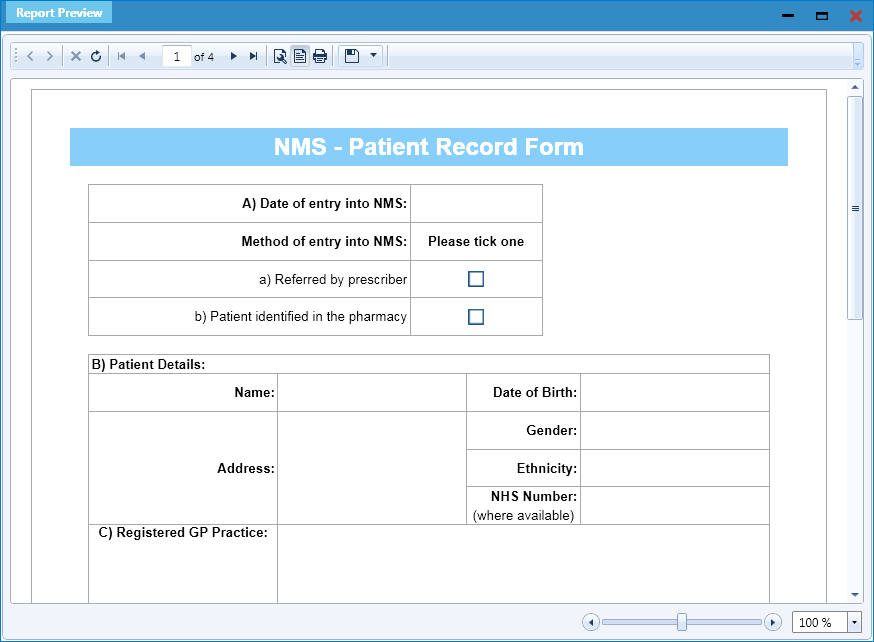Jump to the last page
Viewport: 874px width, 642px height.
(x=254, y=56)
